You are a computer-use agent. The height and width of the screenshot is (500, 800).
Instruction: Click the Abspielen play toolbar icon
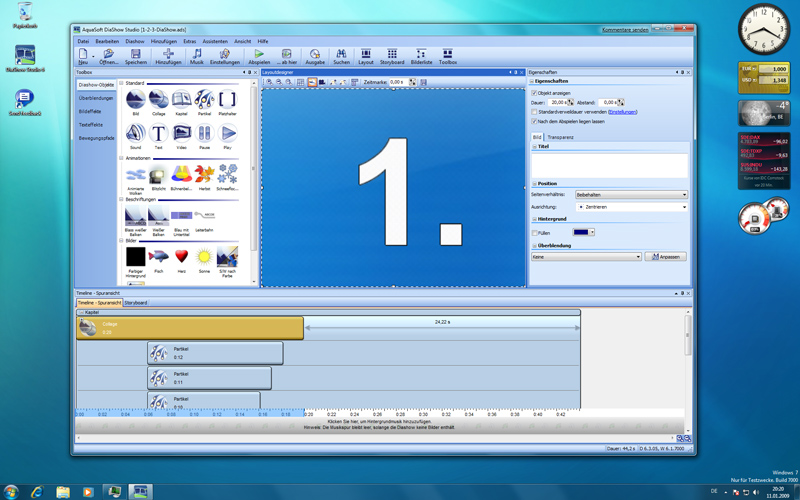coord(258,54)
